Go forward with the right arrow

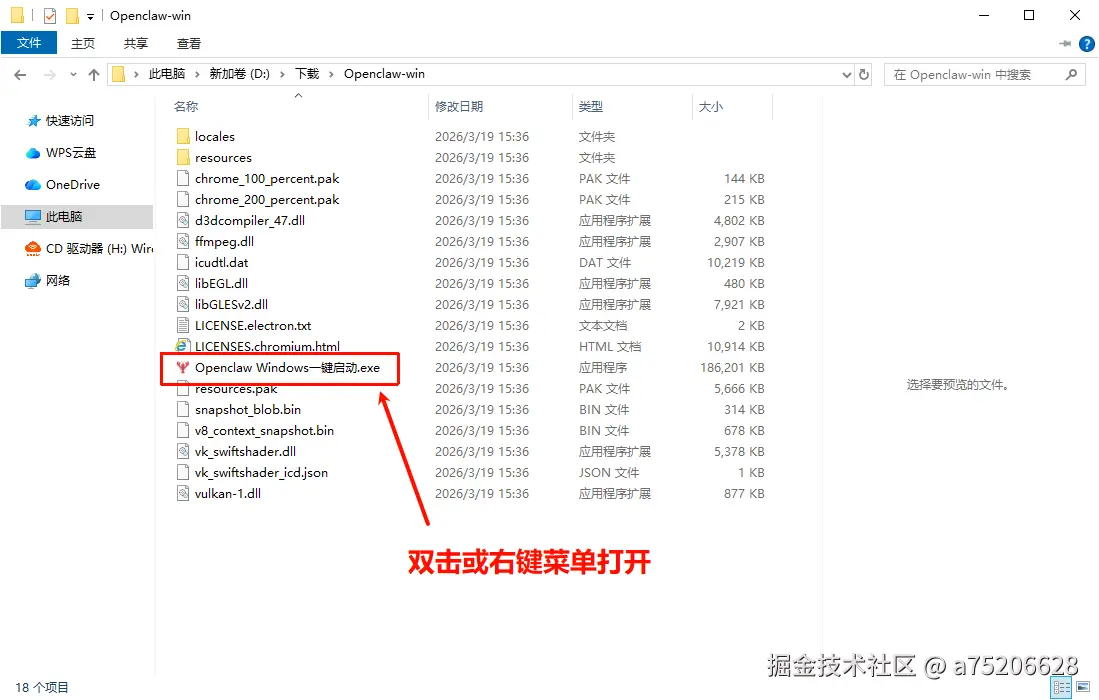(50, 74)
